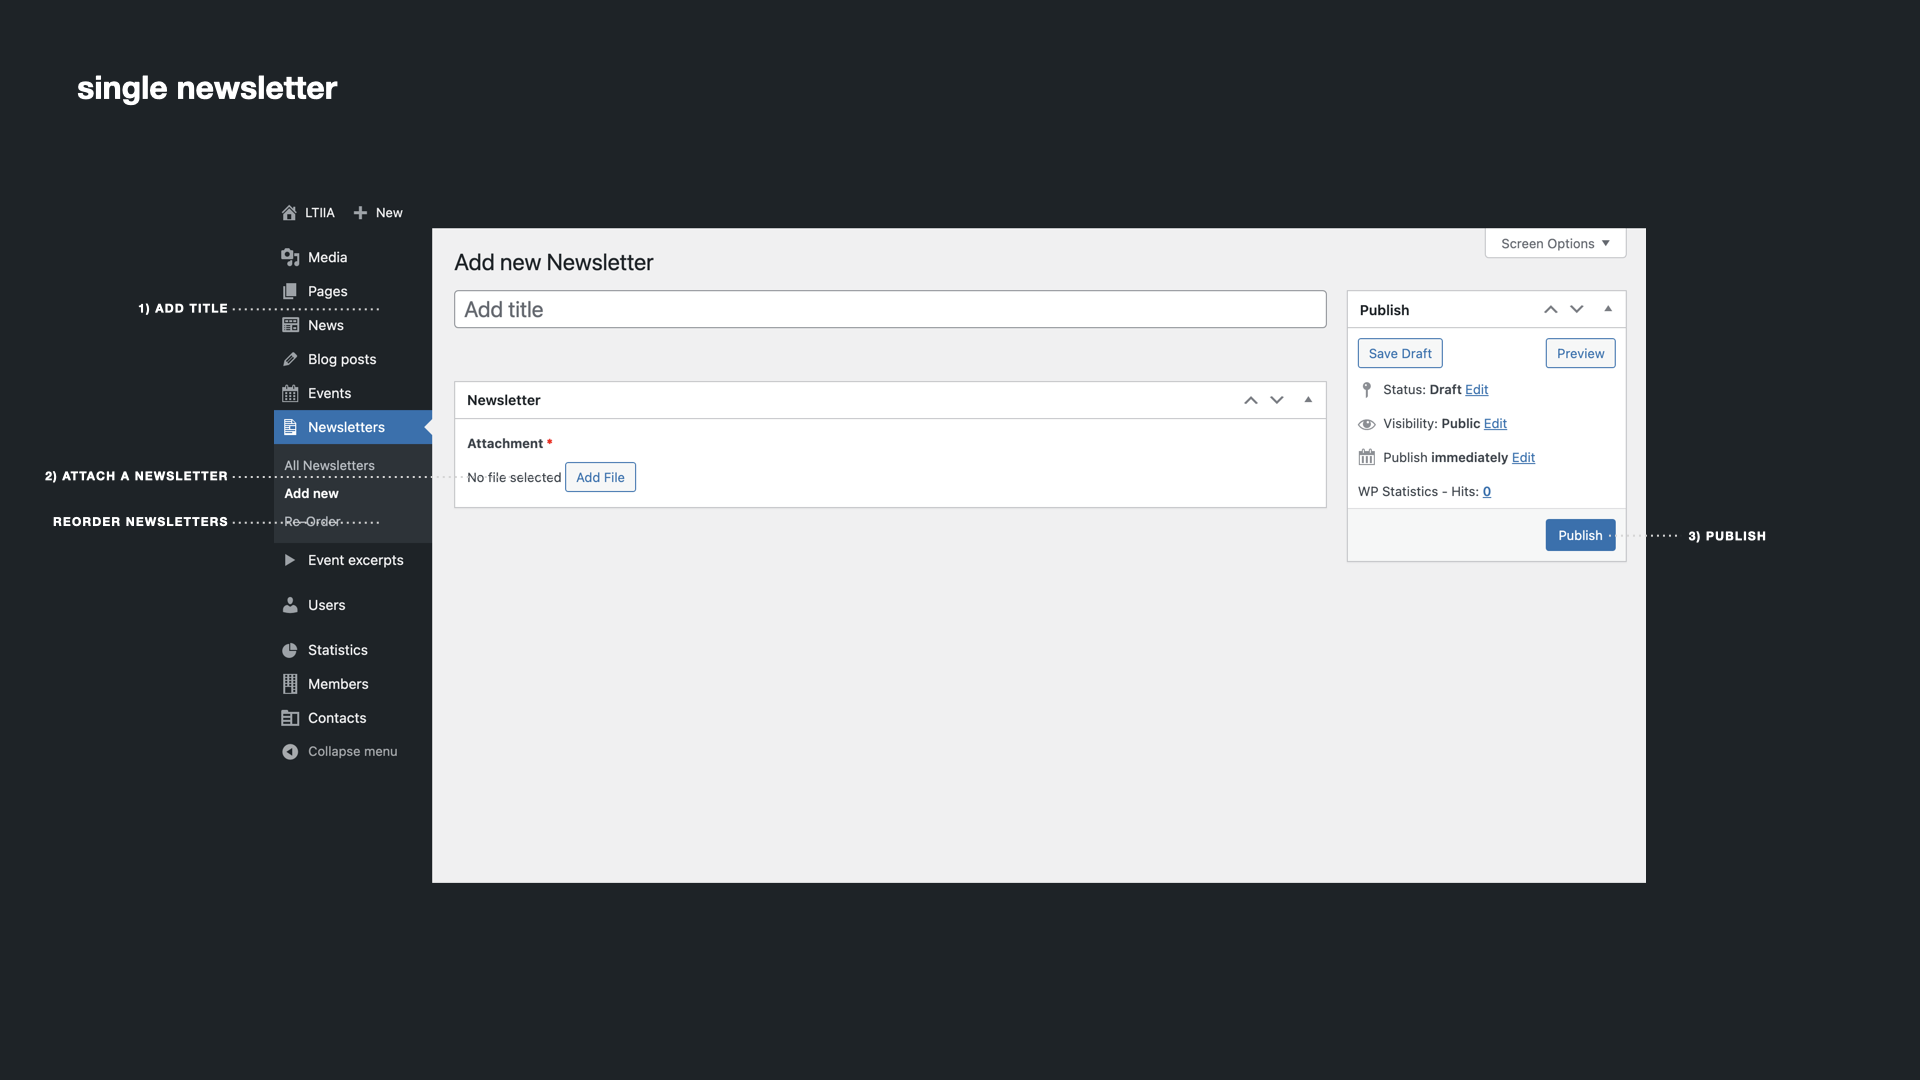Select the Newsletters menu item
Screen dimensions: 1920x1080
(353, 427)
